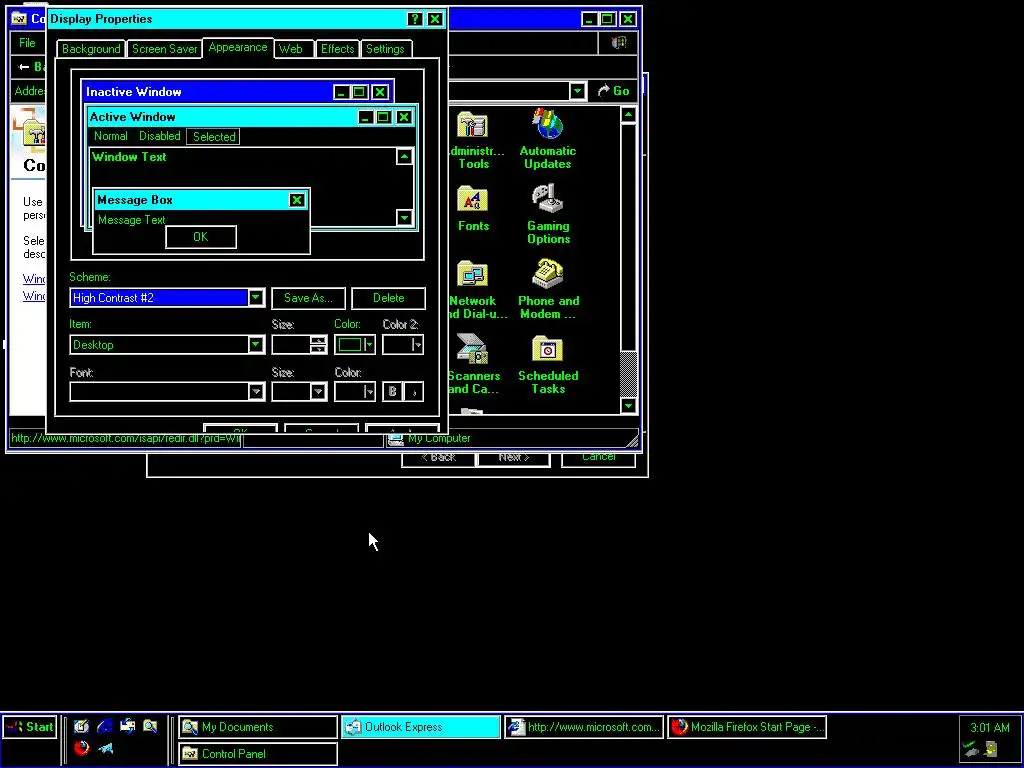This screenshot has width=1024, height=768.
Task: Click the Disabled menu item in preview
Action: point(159,136)
